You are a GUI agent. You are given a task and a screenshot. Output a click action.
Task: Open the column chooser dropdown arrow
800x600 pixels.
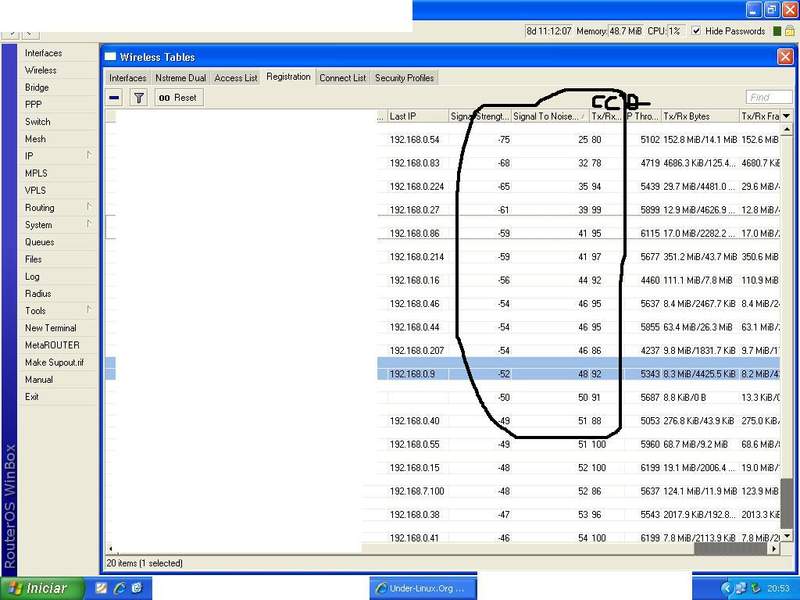[786, 116]
